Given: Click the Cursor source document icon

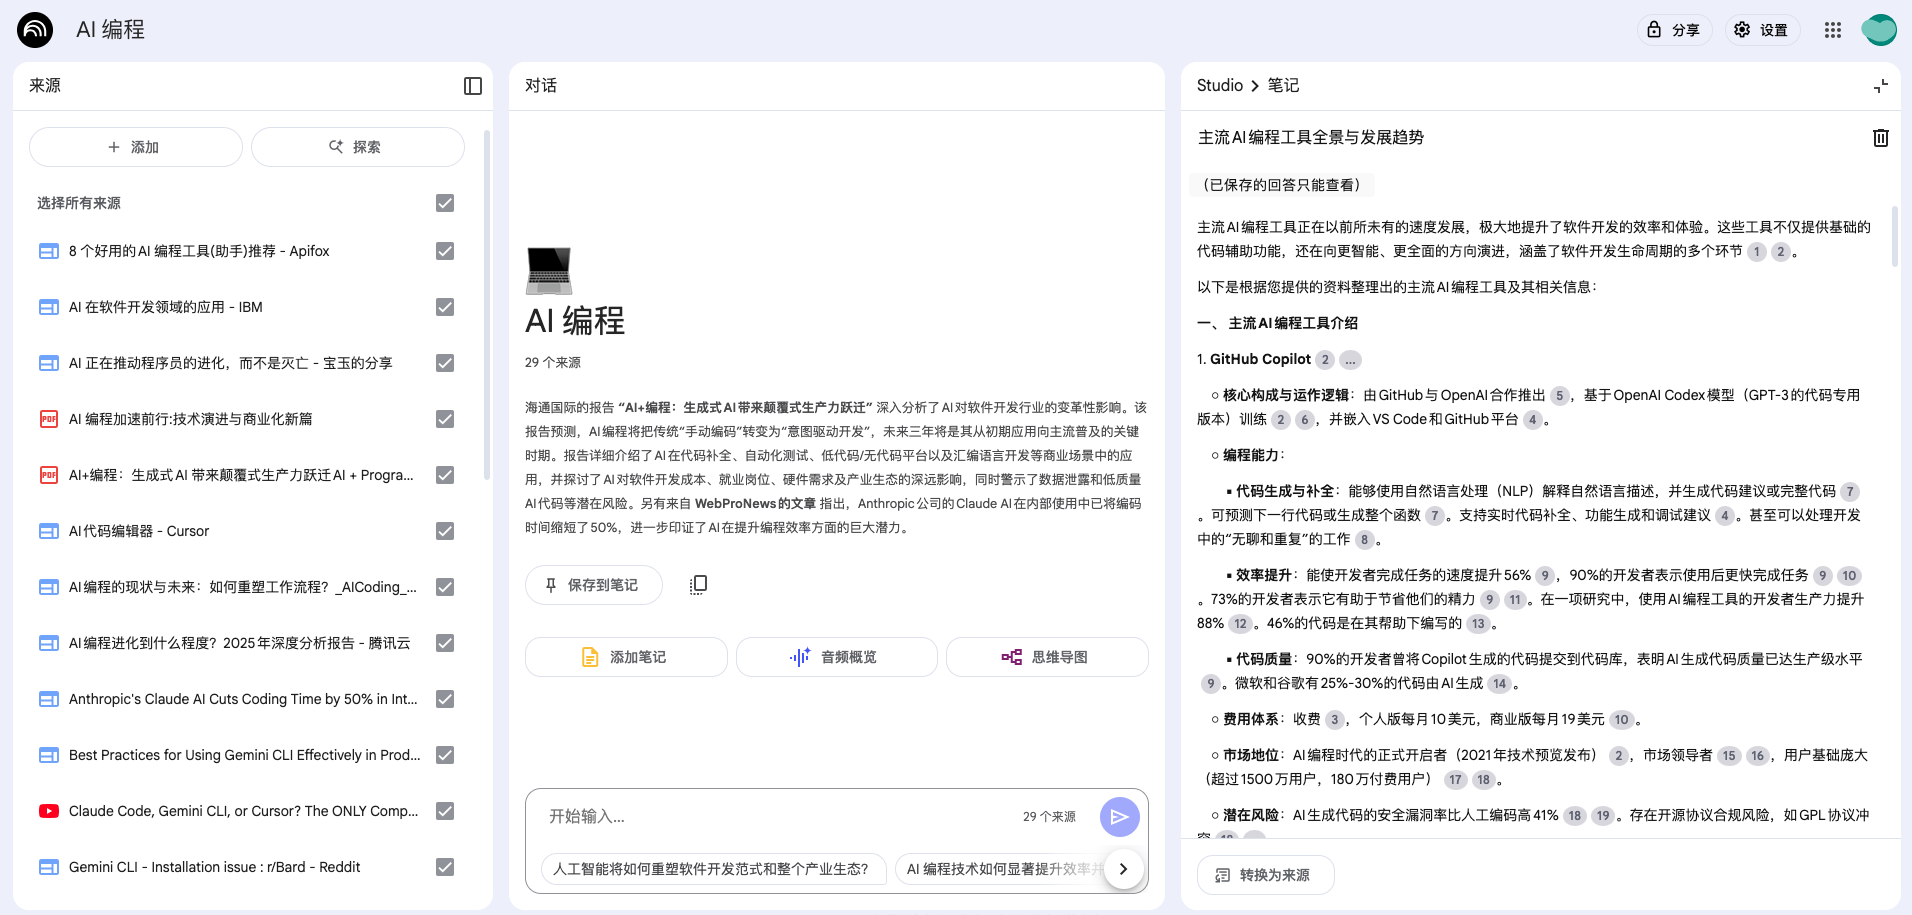Looking at the screenshot, I should point(49,531).
